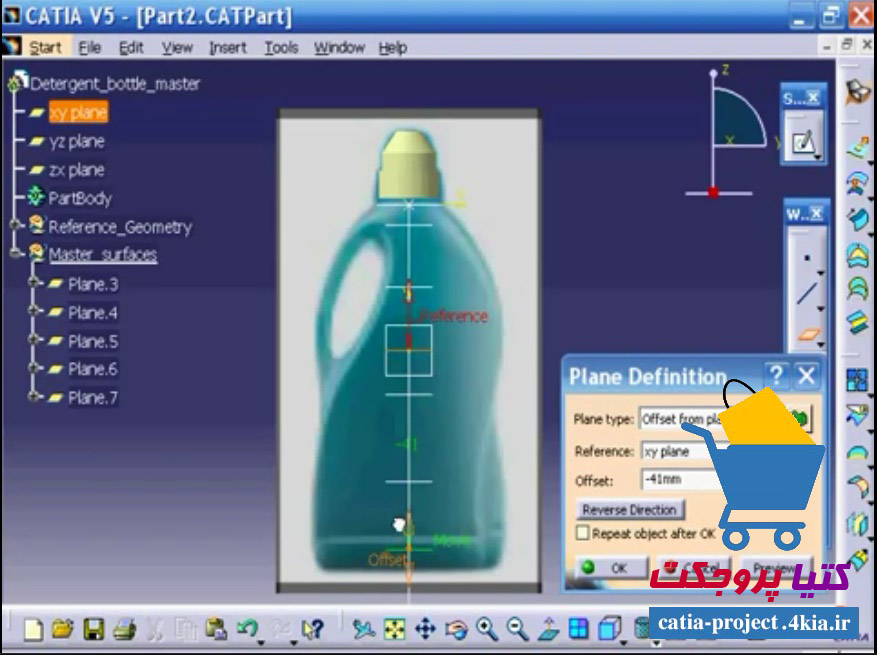Expand the Plane.5 tree node
Viewport: 877px width, 655px height.
click(34, 340)
